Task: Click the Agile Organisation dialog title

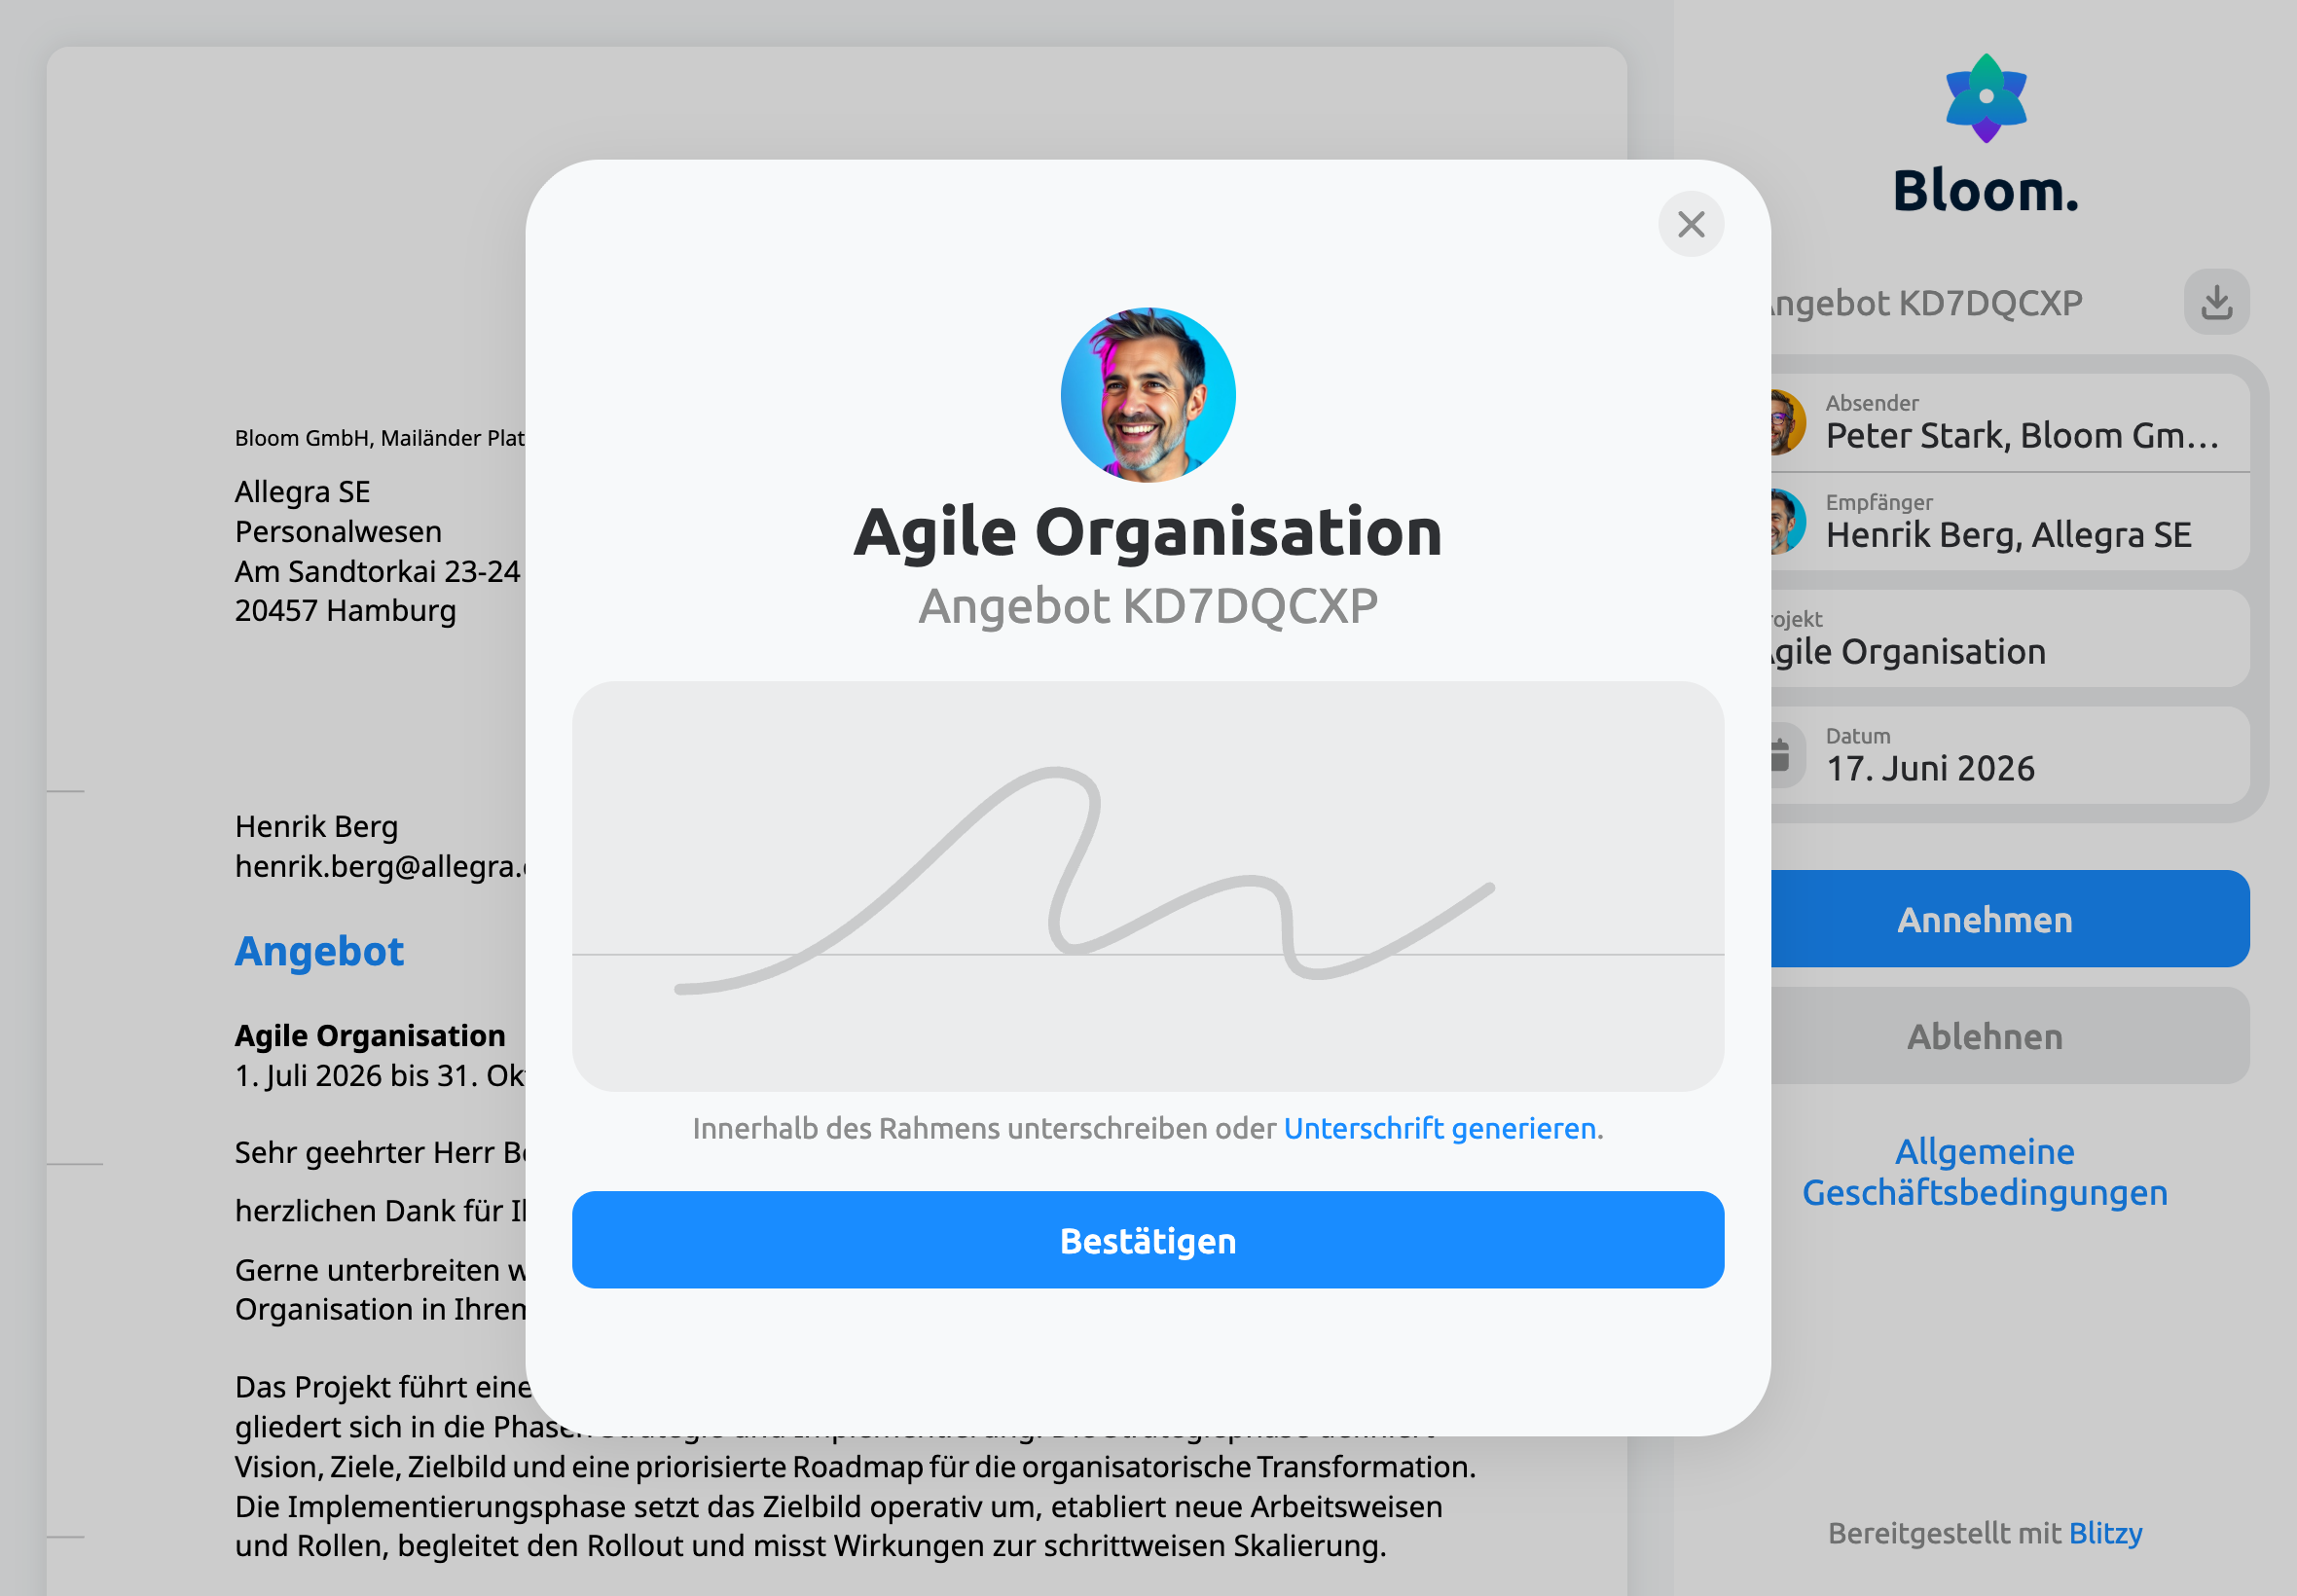Action: (1147, 531)
